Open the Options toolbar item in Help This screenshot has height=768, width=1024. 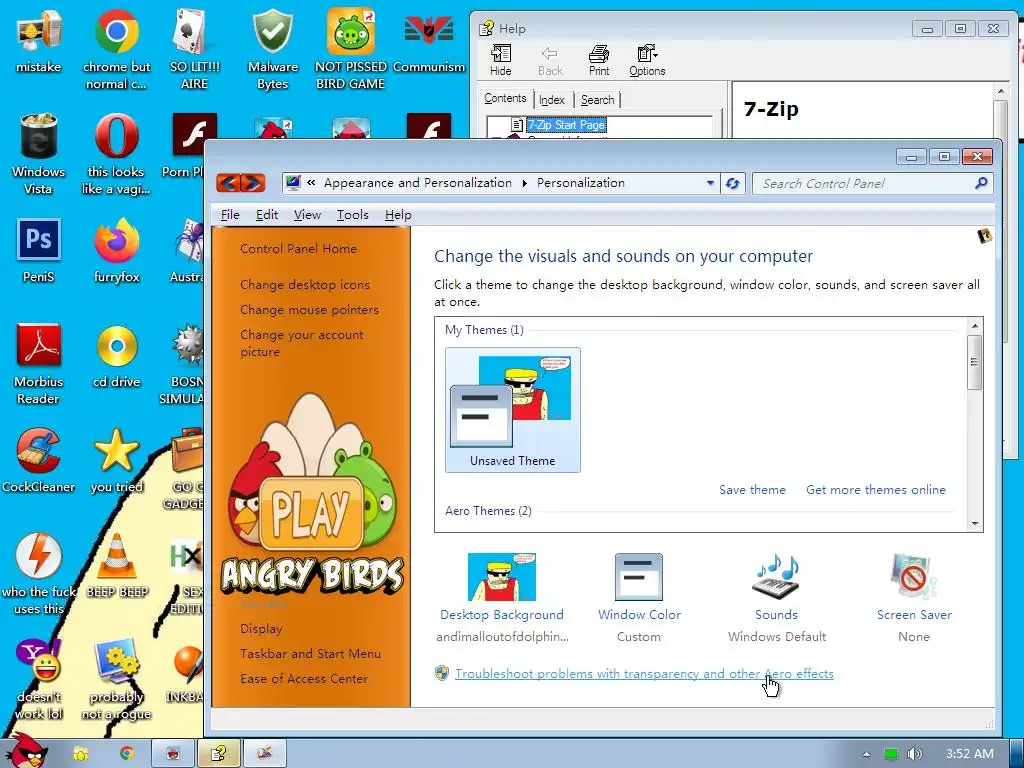pos(647,61)
